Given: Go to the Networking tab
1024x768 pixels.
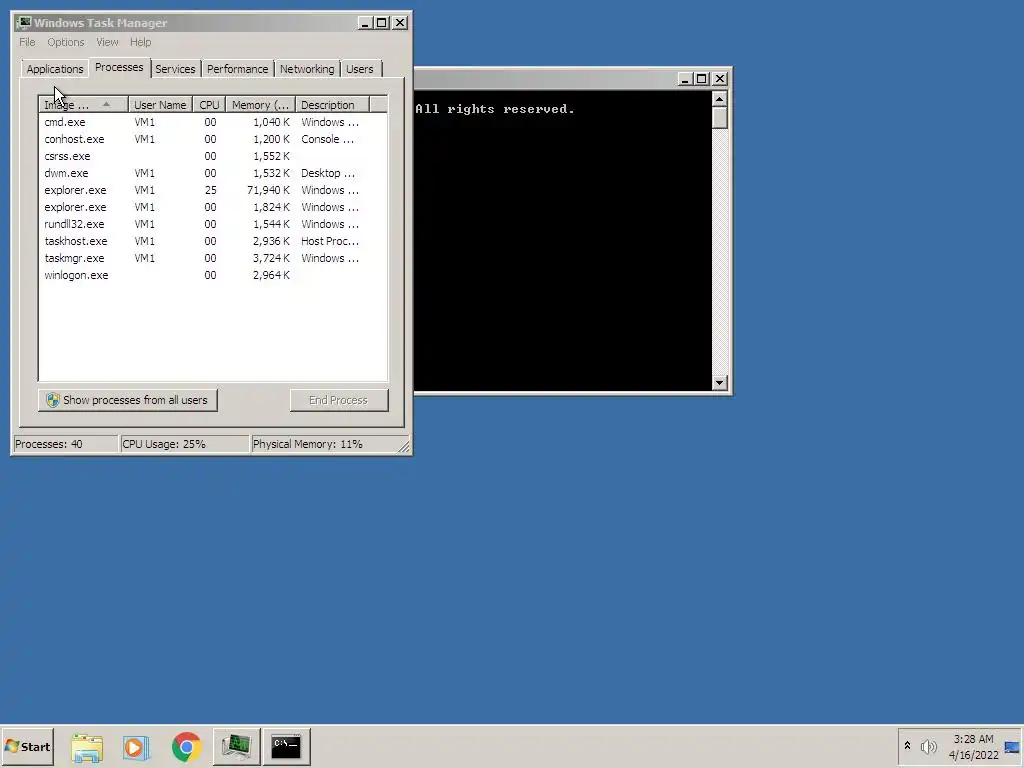Looking at the screenshot, I should (307, 69).
